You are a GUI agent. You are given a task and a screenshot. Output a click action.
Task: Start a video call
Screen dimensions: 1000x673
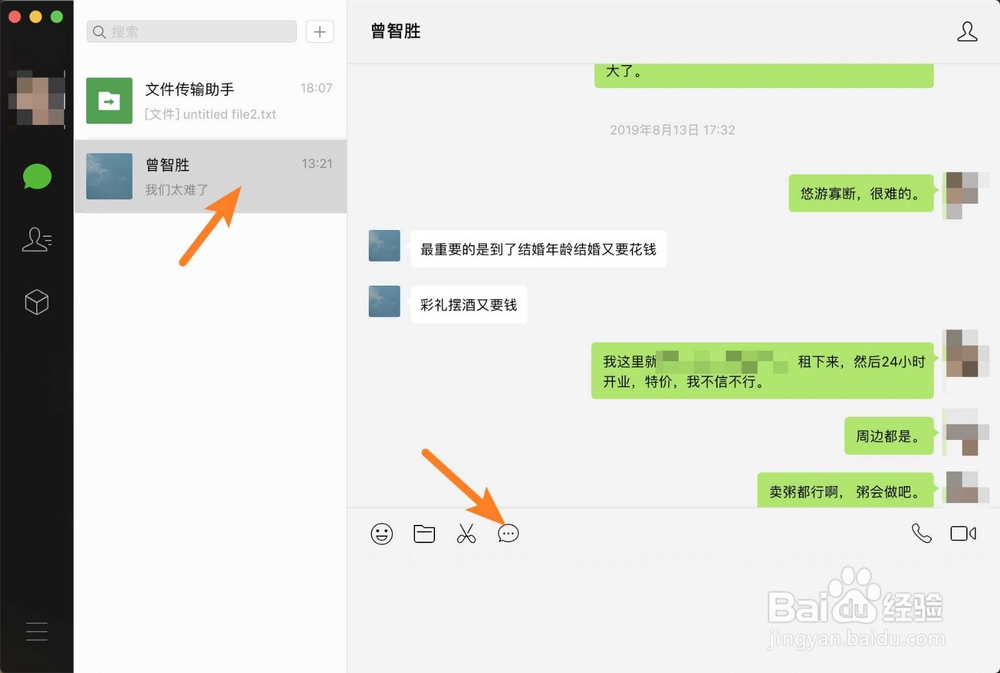click(x=962, y=533)
